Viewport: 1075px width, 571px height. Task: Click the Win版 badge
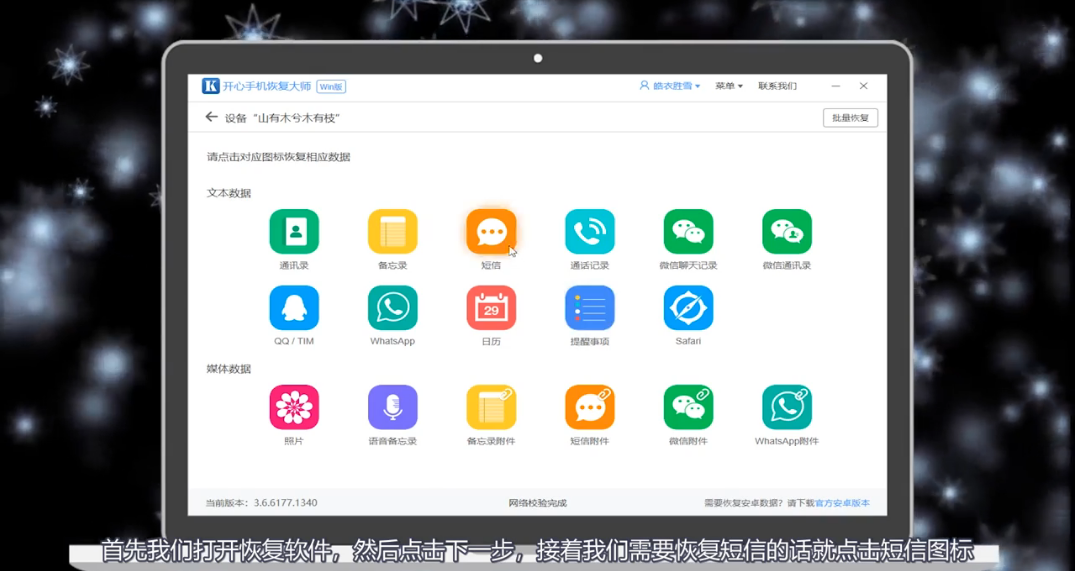coord(332,86)
